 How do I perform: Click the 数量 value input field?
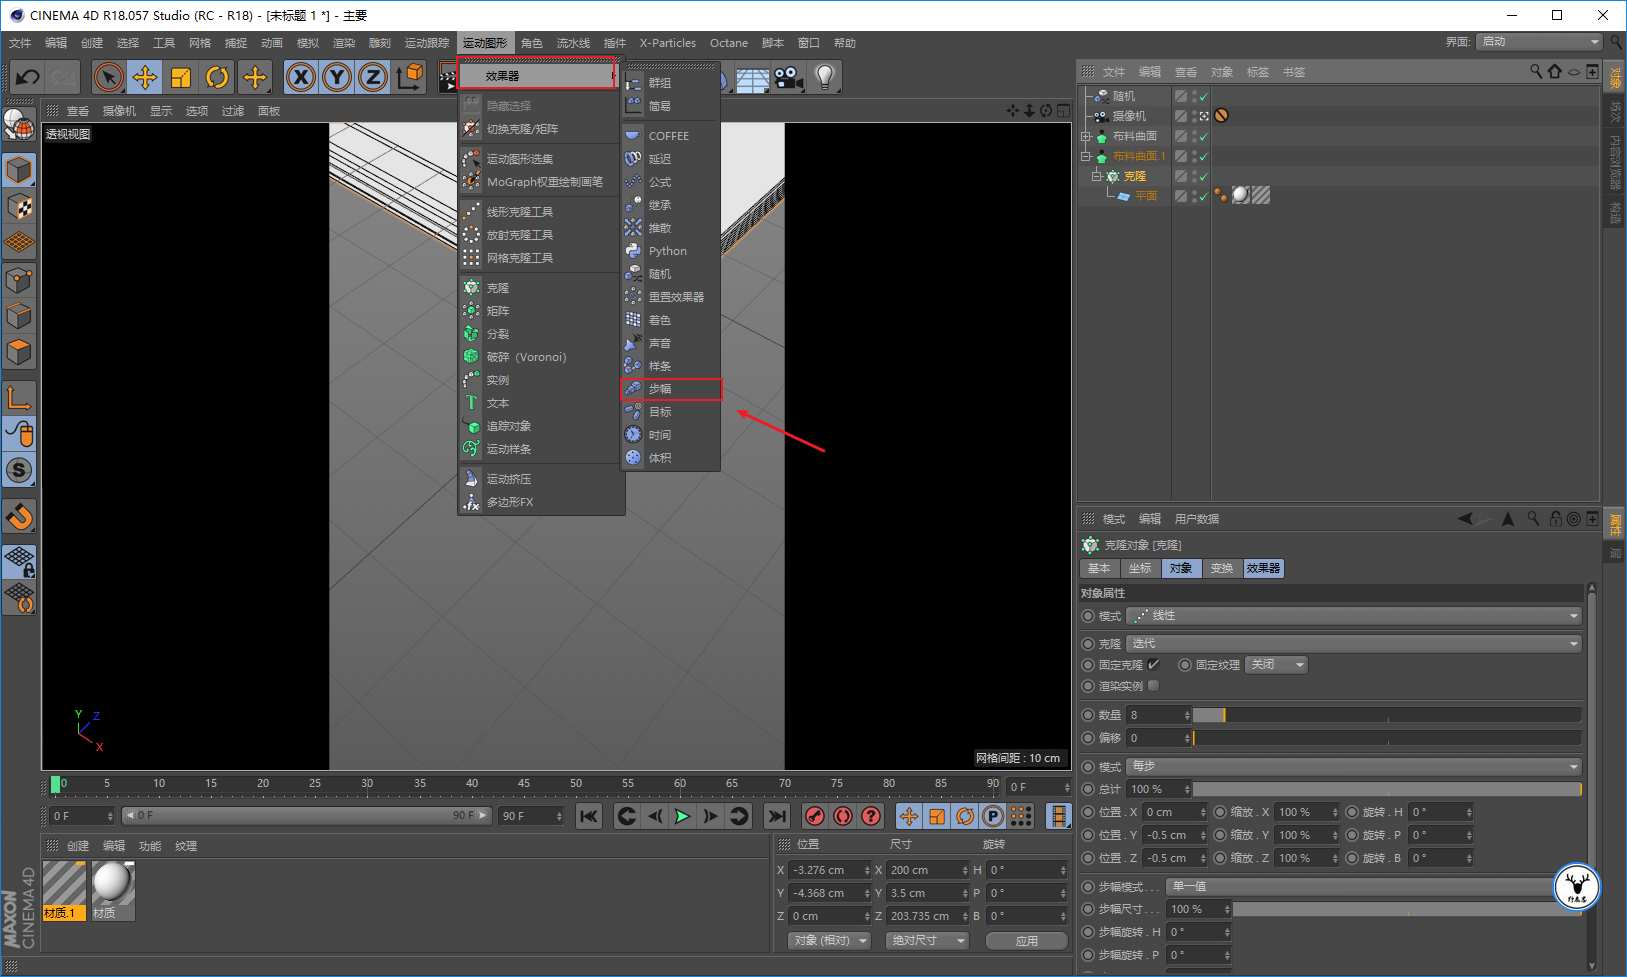(x=1155, y=715)
